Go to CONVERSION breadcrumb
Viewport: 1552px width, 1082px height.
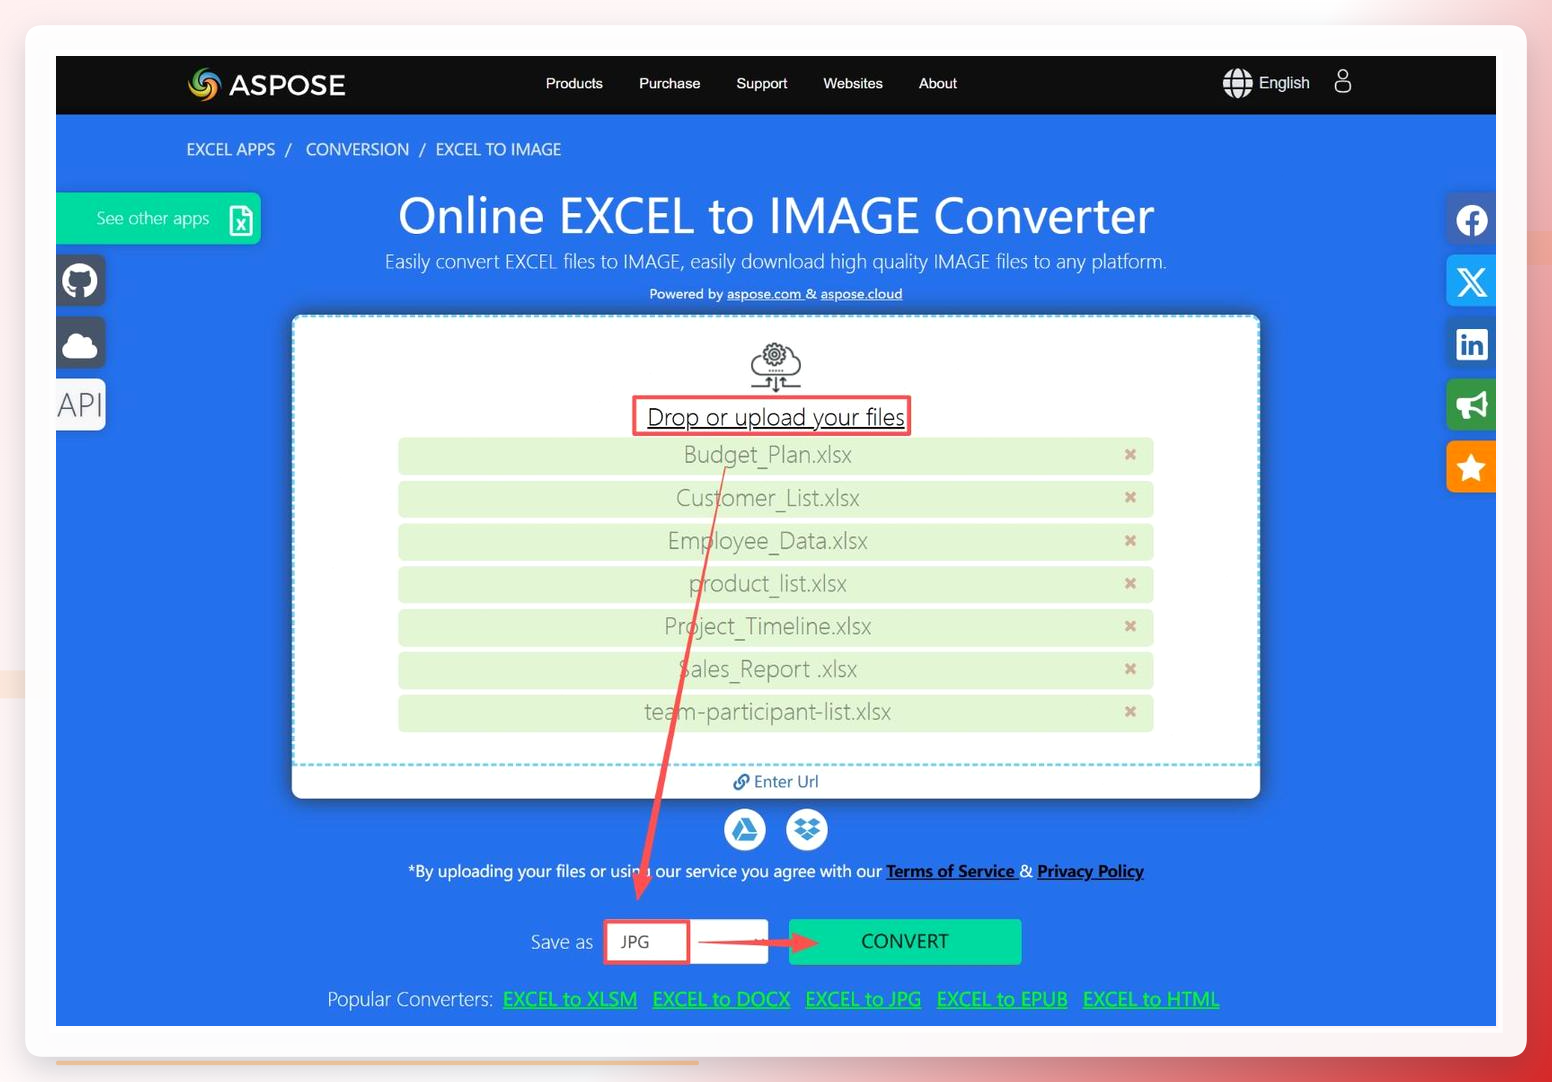[357, 150]
